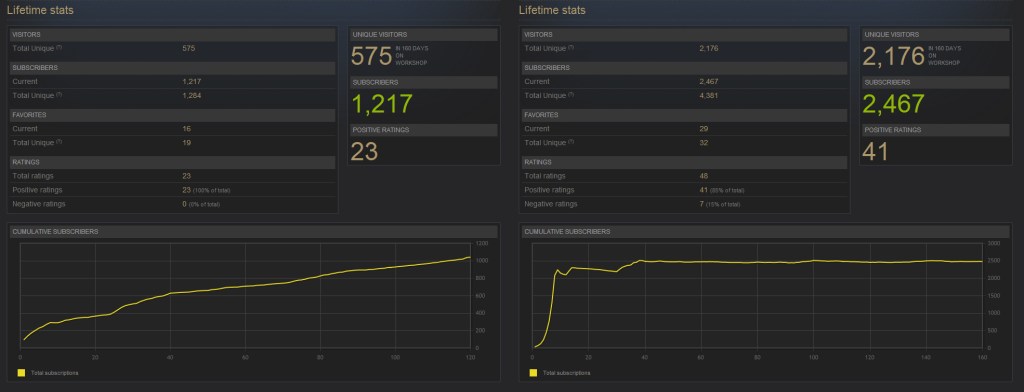The width and height of the screenshot is (1024, 392).
Task: Select the large green 1,217 subscribers figure
Action: 382,105
